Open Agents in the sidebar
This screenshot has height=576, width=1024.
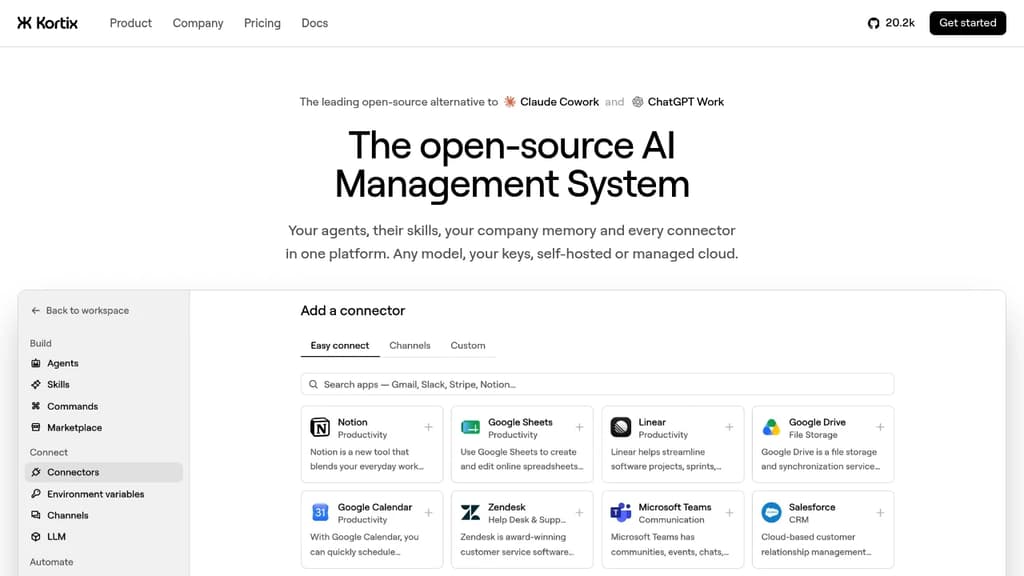pos(104,363)
